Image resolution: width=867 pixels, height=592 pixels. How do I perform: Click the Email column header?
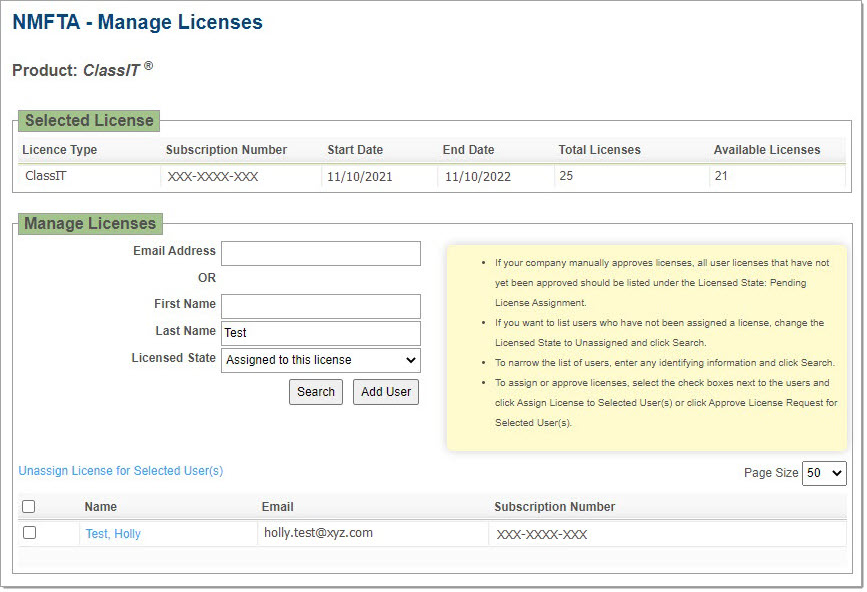(x=278, y=507)
